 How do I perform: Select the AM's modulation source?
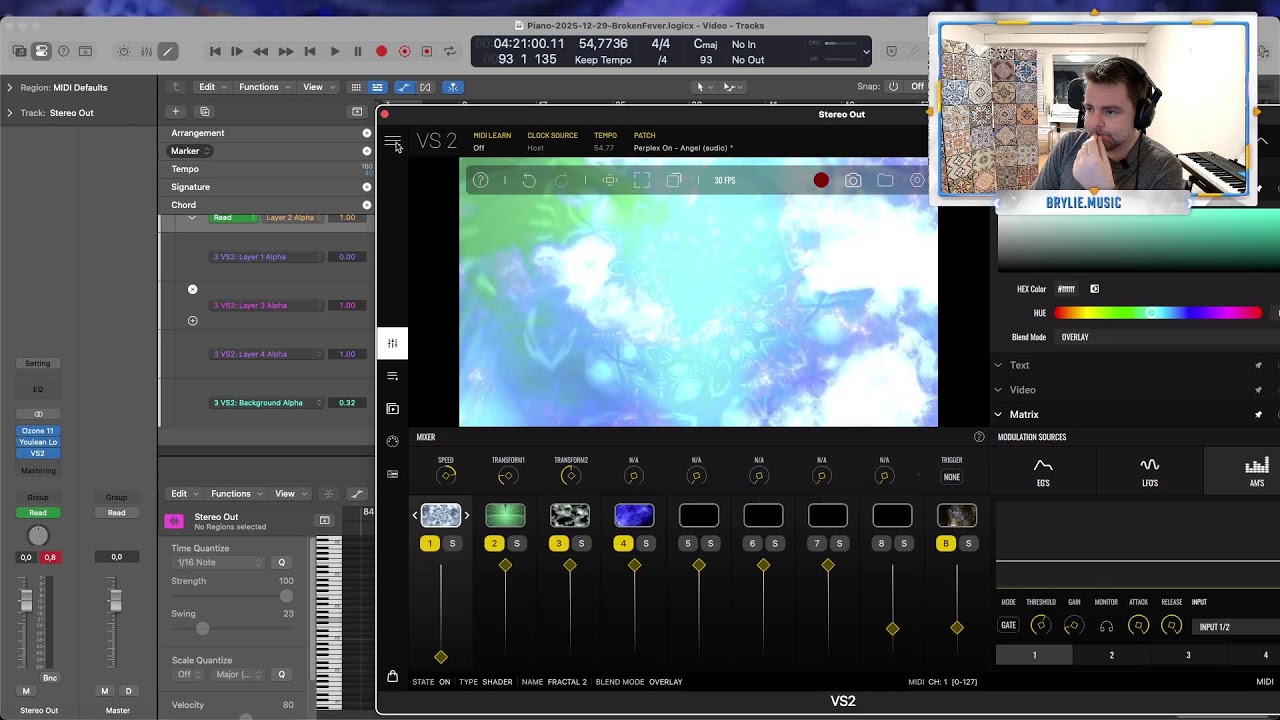(x=1256, y=472)
